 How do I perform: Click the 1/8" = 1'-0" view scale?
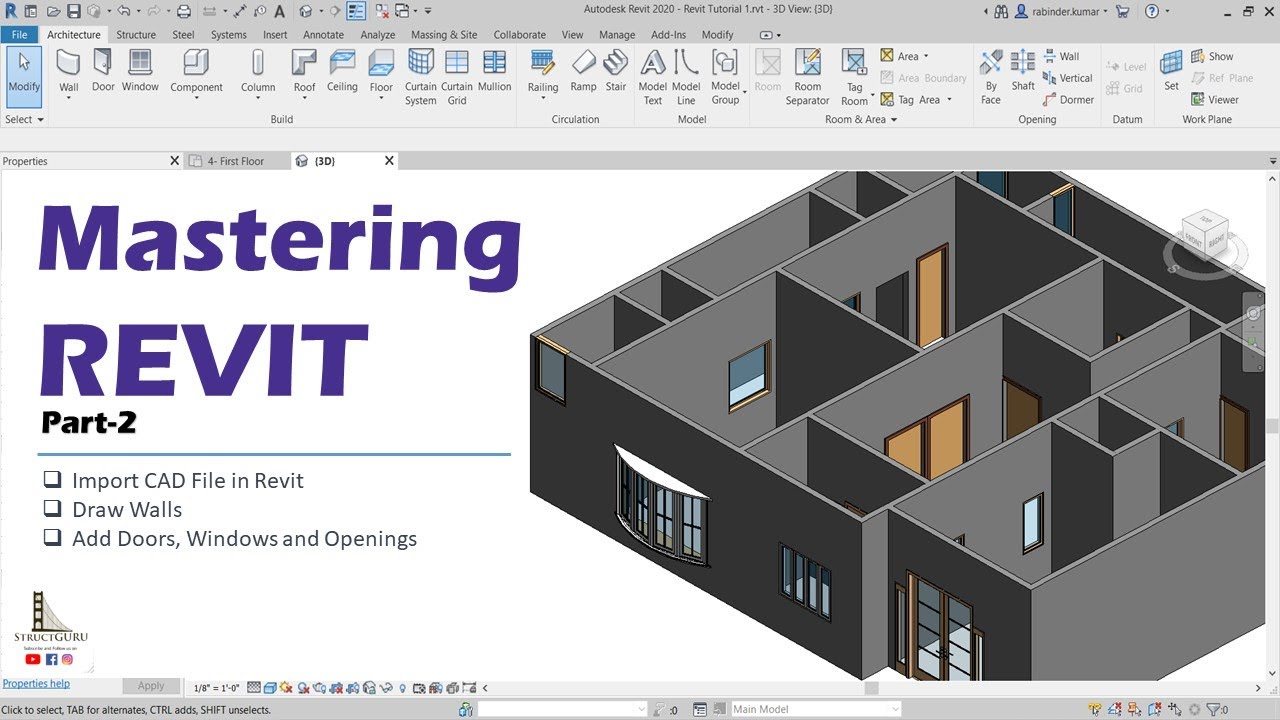coord(217,688)
